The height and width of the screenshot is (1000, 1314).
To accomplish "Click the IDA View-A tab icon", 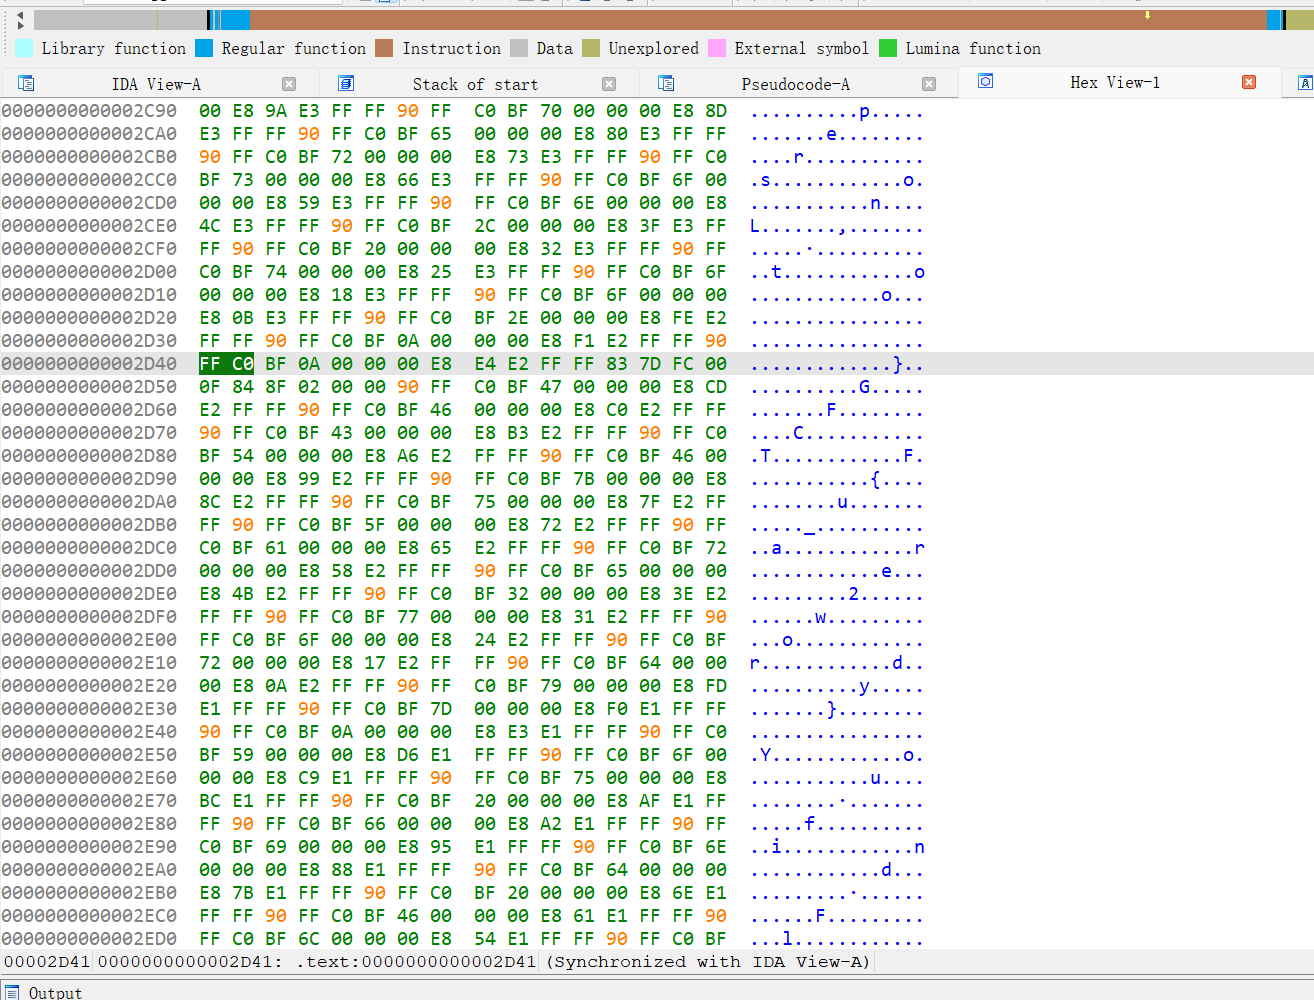I will pos(26,83).
